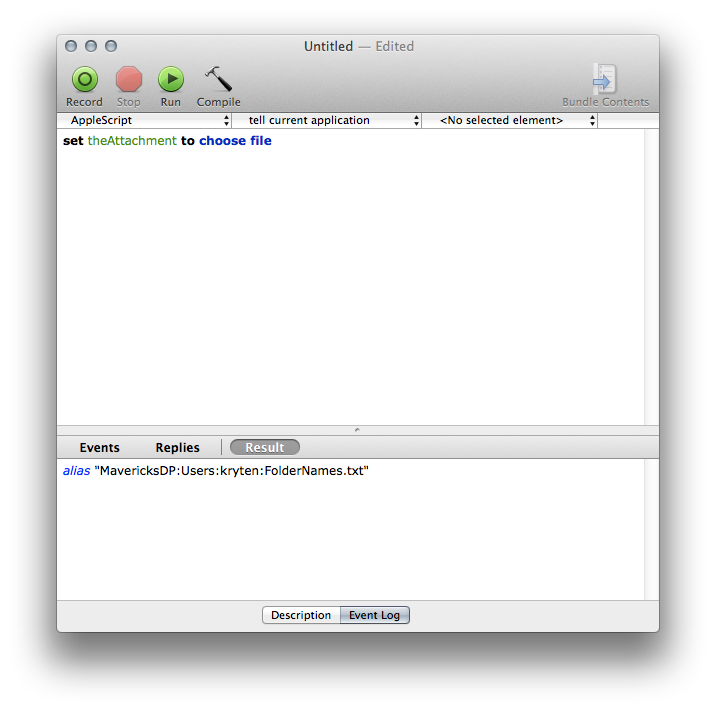Click the choose file command text
Screen dimensions: 716x711
coord(235,141)
